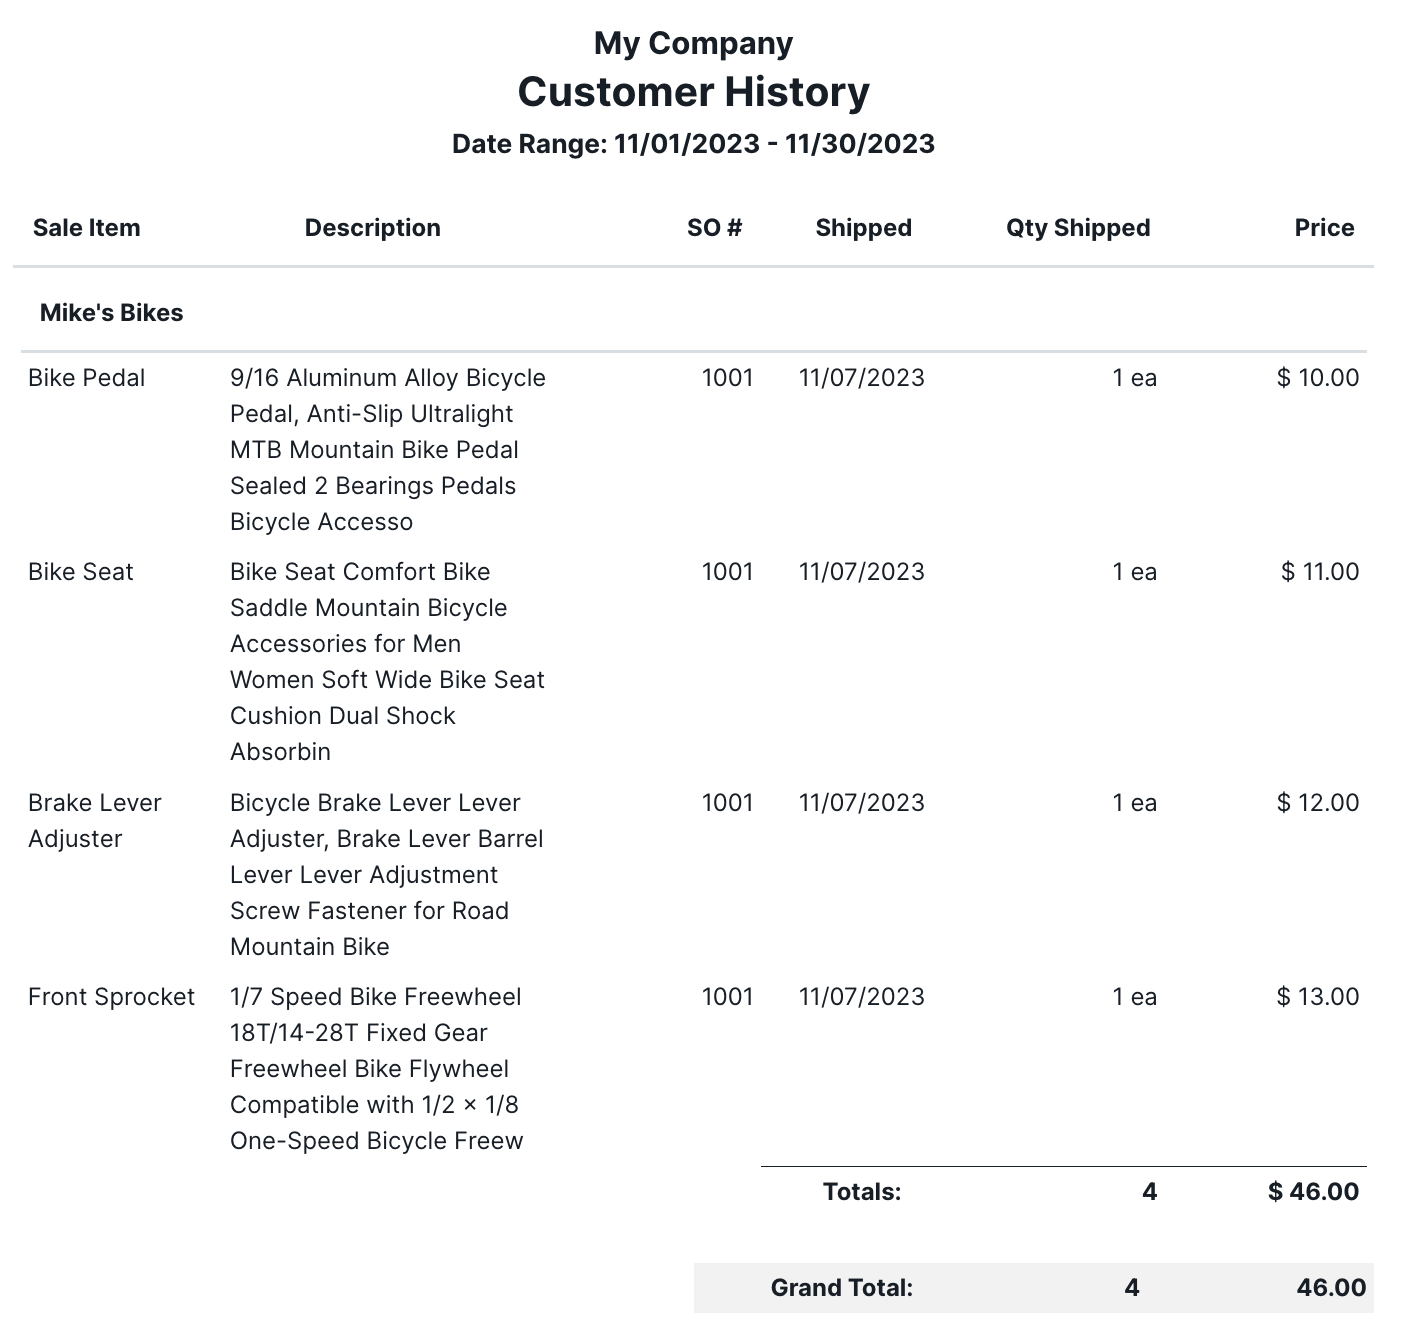This screenshot has height=1334, width=1402.
Task: Click the $ 10.00 price value
Action: click(x=1318, y=378)
